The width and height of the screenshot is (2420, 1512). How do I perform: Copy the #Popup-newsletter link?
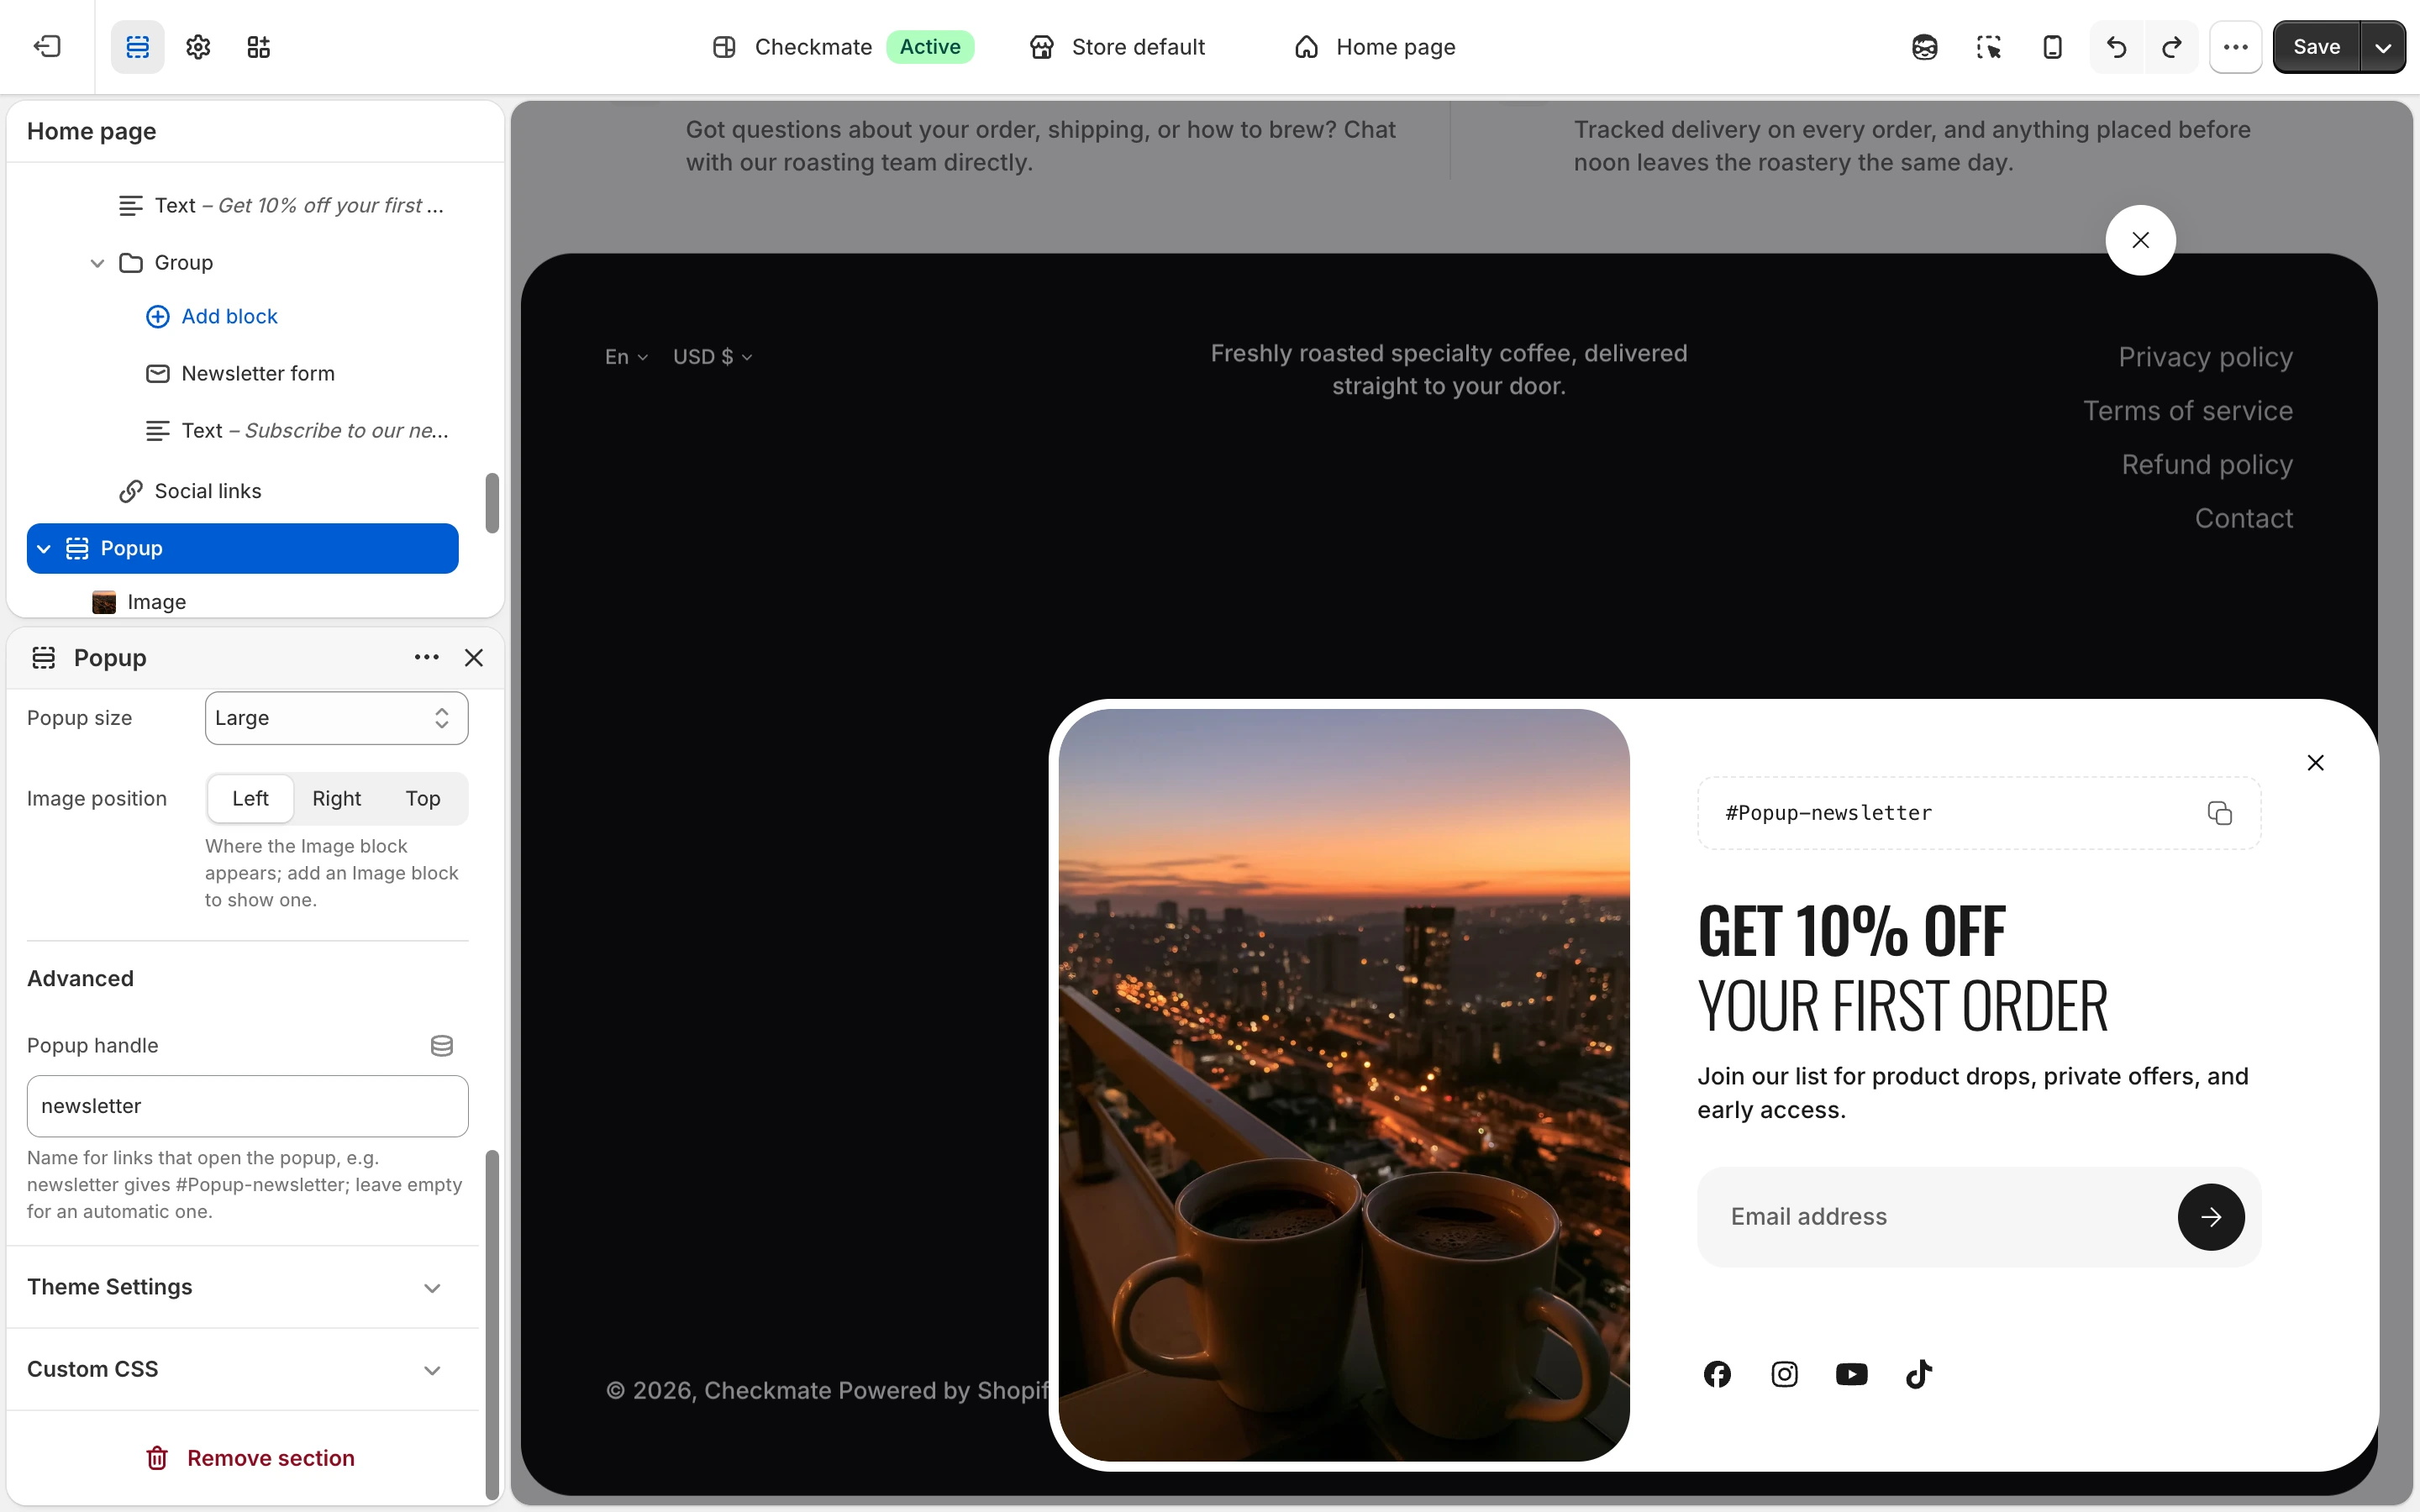(x=2219, y=813)
